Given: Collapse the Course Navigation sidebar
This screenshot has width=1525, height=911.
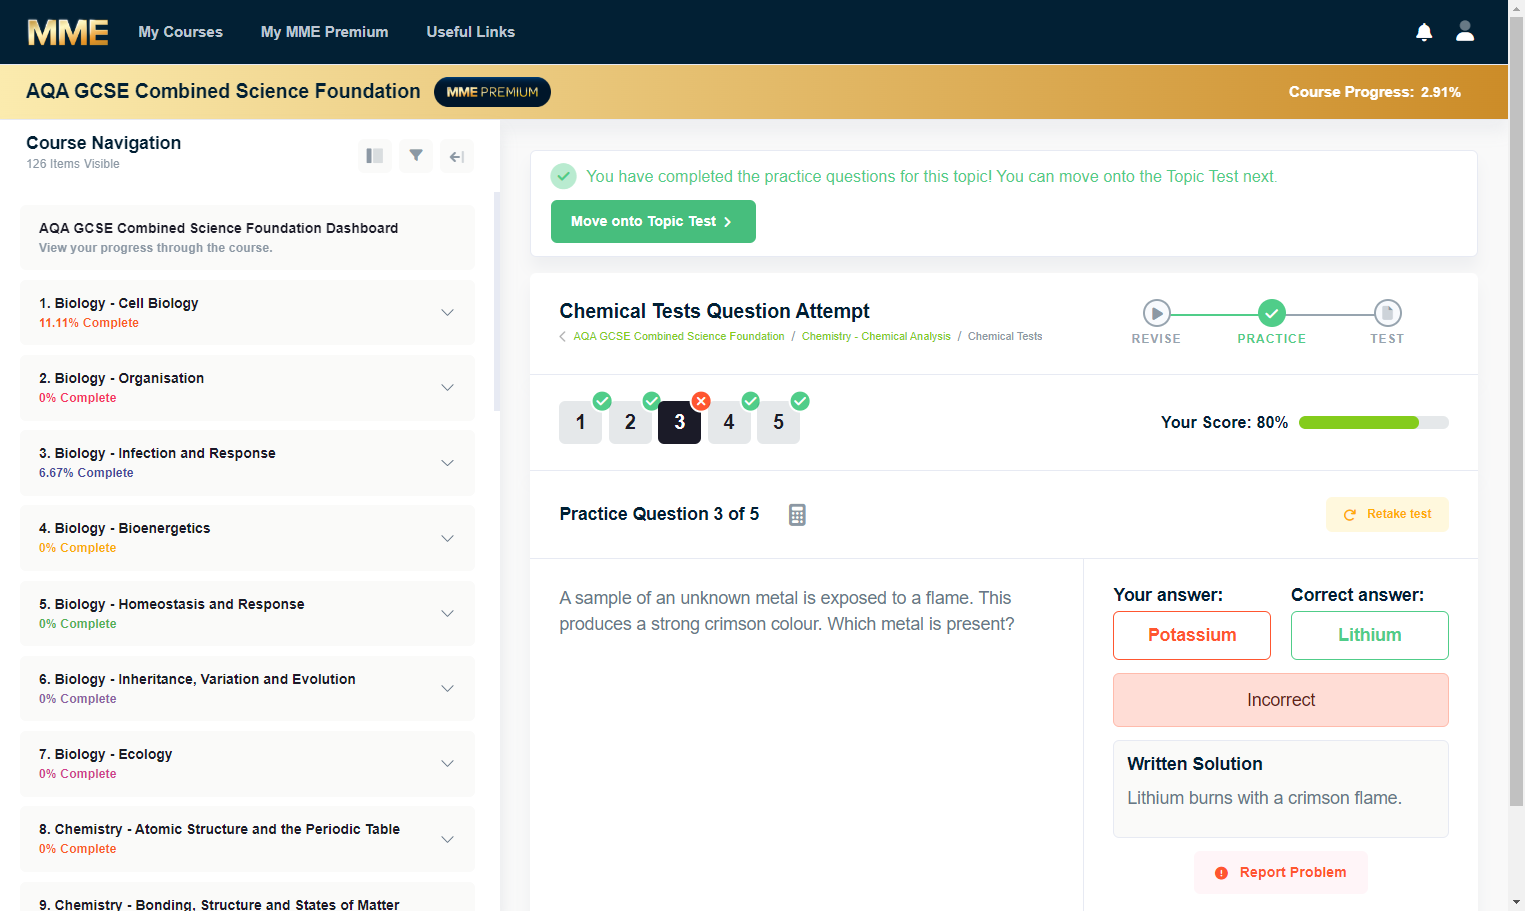Looking at the screenshot, I should click(x=457, y=156).
